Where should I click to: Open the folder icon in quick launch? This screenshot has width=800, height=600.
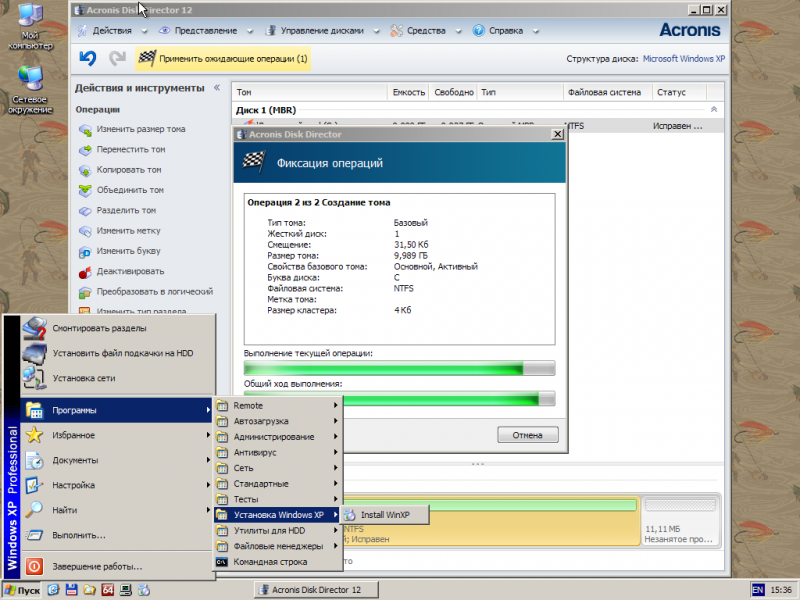pyautogui.click(x=89, y=590)
